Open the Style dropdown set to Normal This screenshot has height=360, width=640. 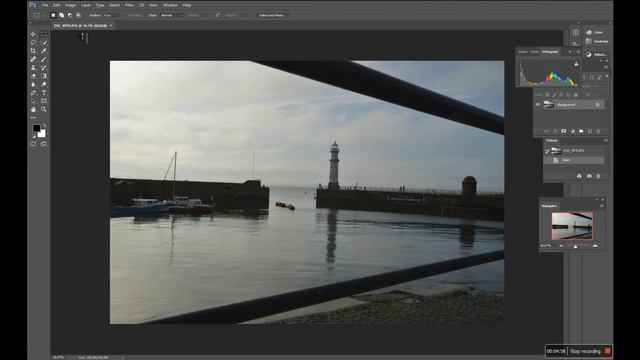pos(172,15)
